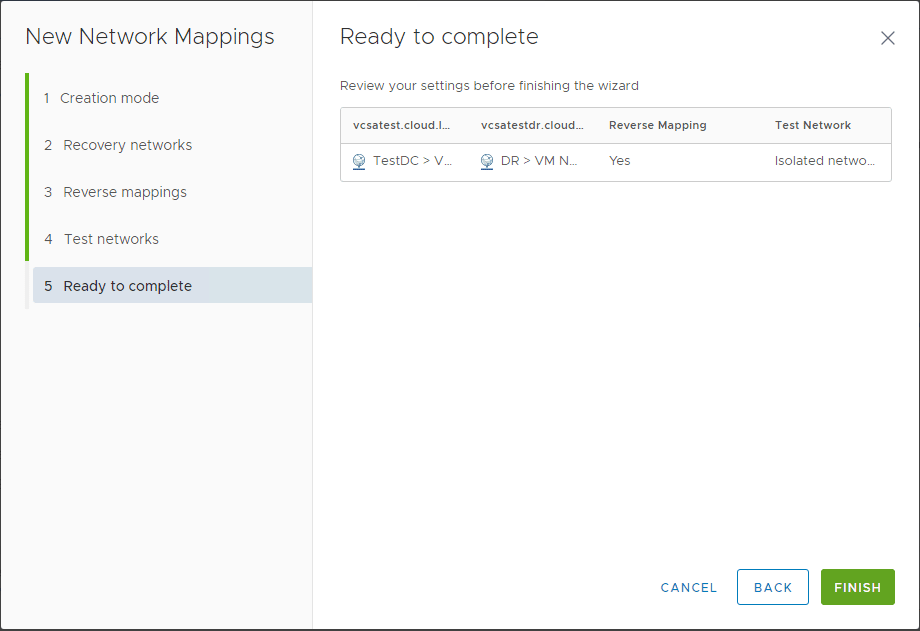Image resolution: width=920 pixels, height=631 pixels.
Task: Select step 5 Ready to complete
Action: click(x=127, y=286)
